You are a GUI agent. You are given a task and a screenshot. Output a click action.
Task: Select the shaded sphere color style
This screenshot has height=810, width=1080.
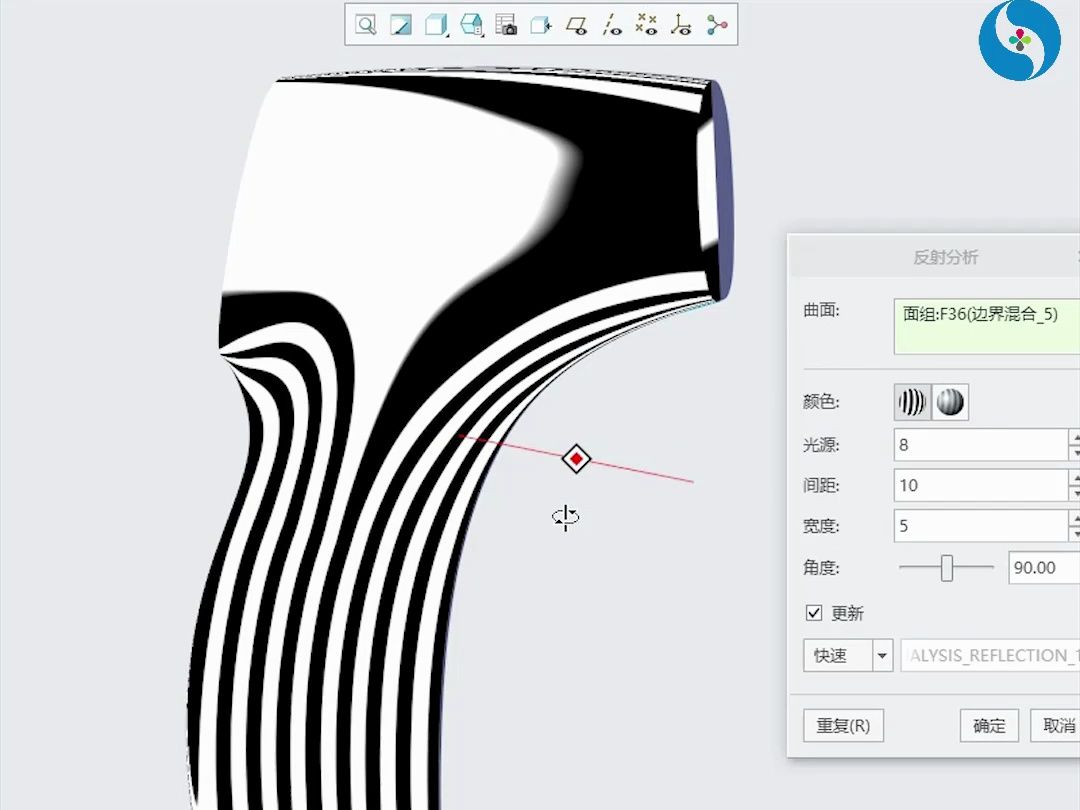click(x=949, y=402)
